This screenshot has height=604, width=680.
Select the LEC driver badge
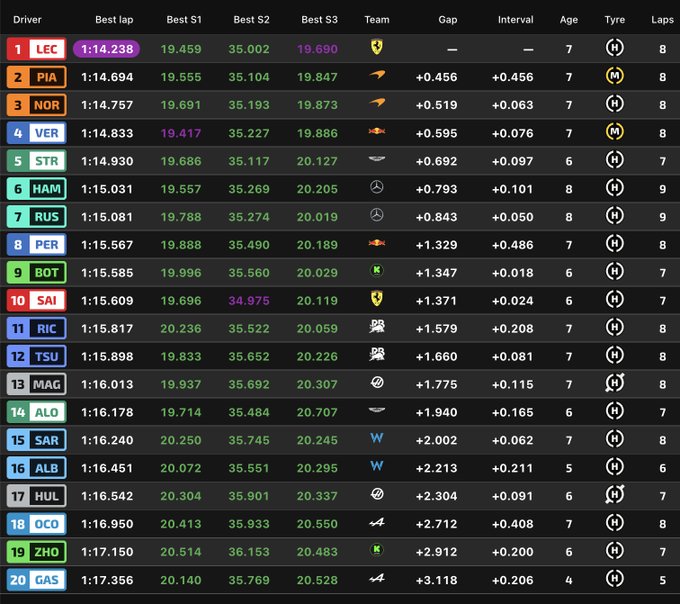[36, 49]
